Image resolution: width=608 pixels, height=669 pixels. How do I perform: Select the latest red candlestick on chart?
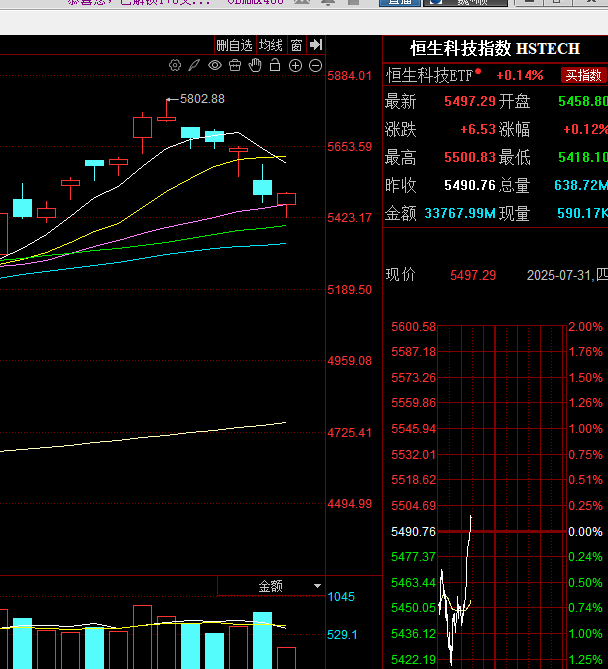pyautogui.click(x=286, y=199)
